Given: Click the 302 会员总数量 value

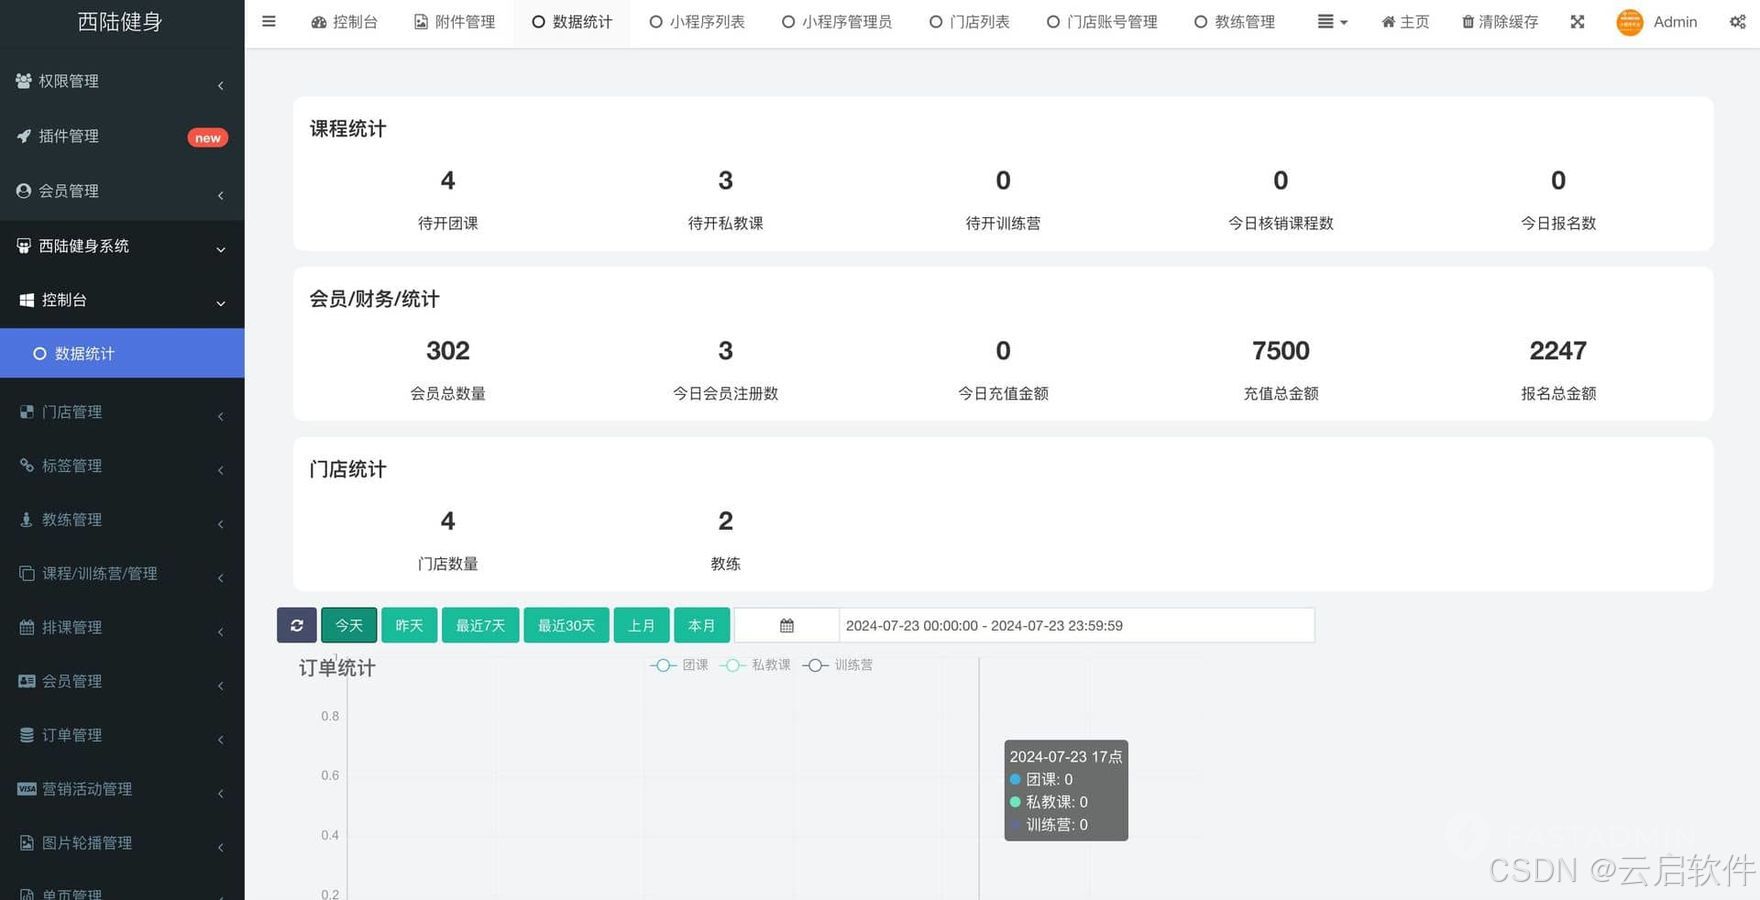Looking at the screenshot, I should [x=447, y=351].
